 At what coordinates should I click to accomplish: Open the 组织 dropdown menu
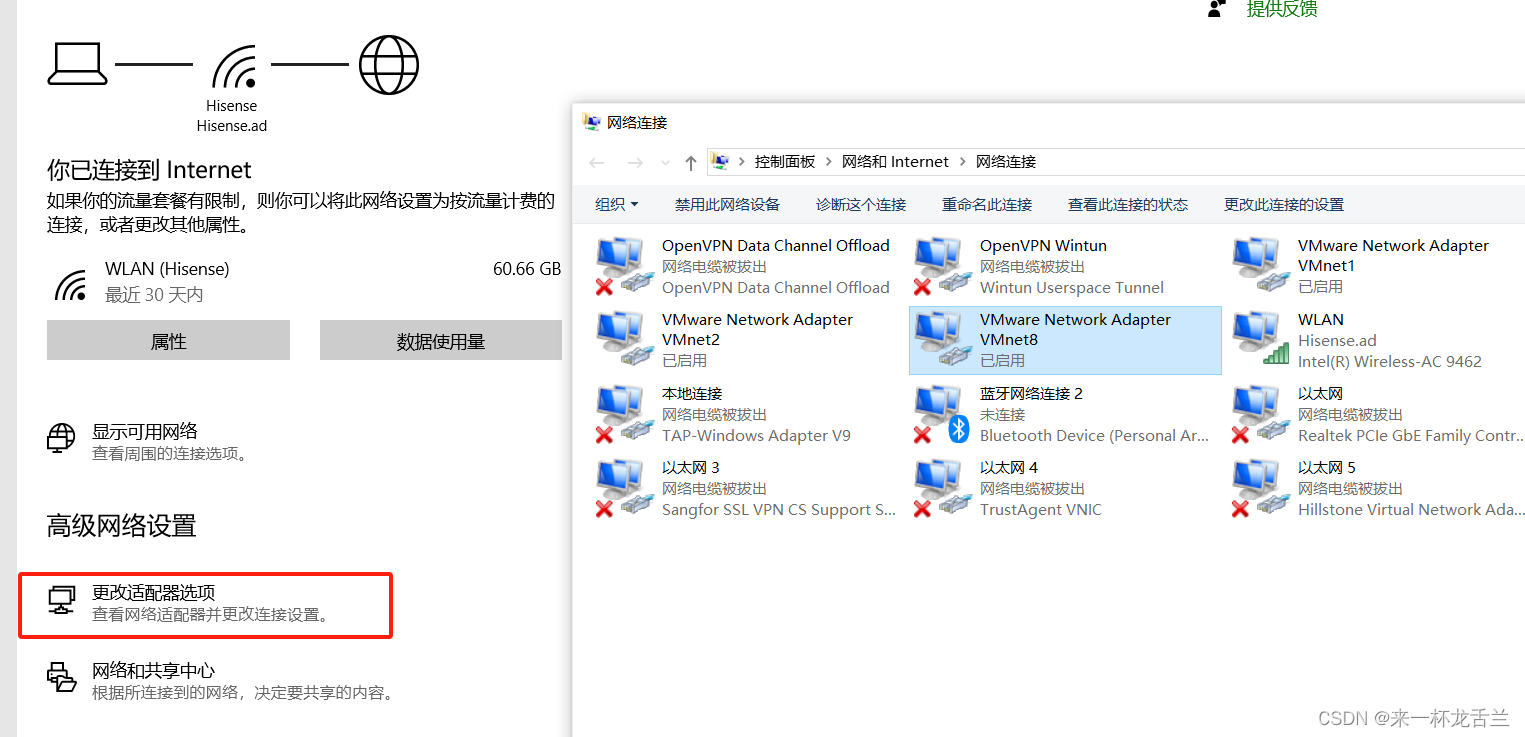click(617, 204)
